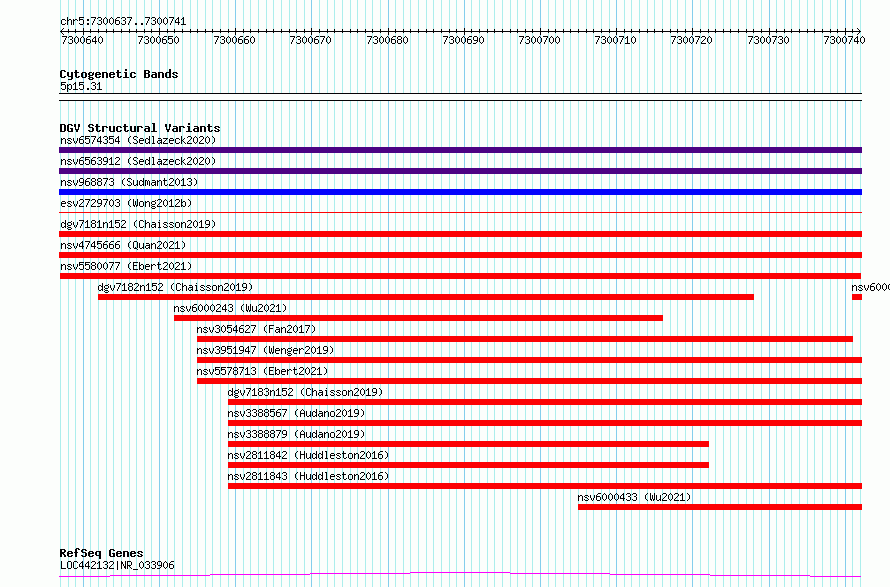Click the red bar of nsv3388879
This screenshot has height=587, width=890.
click(468, 444)
